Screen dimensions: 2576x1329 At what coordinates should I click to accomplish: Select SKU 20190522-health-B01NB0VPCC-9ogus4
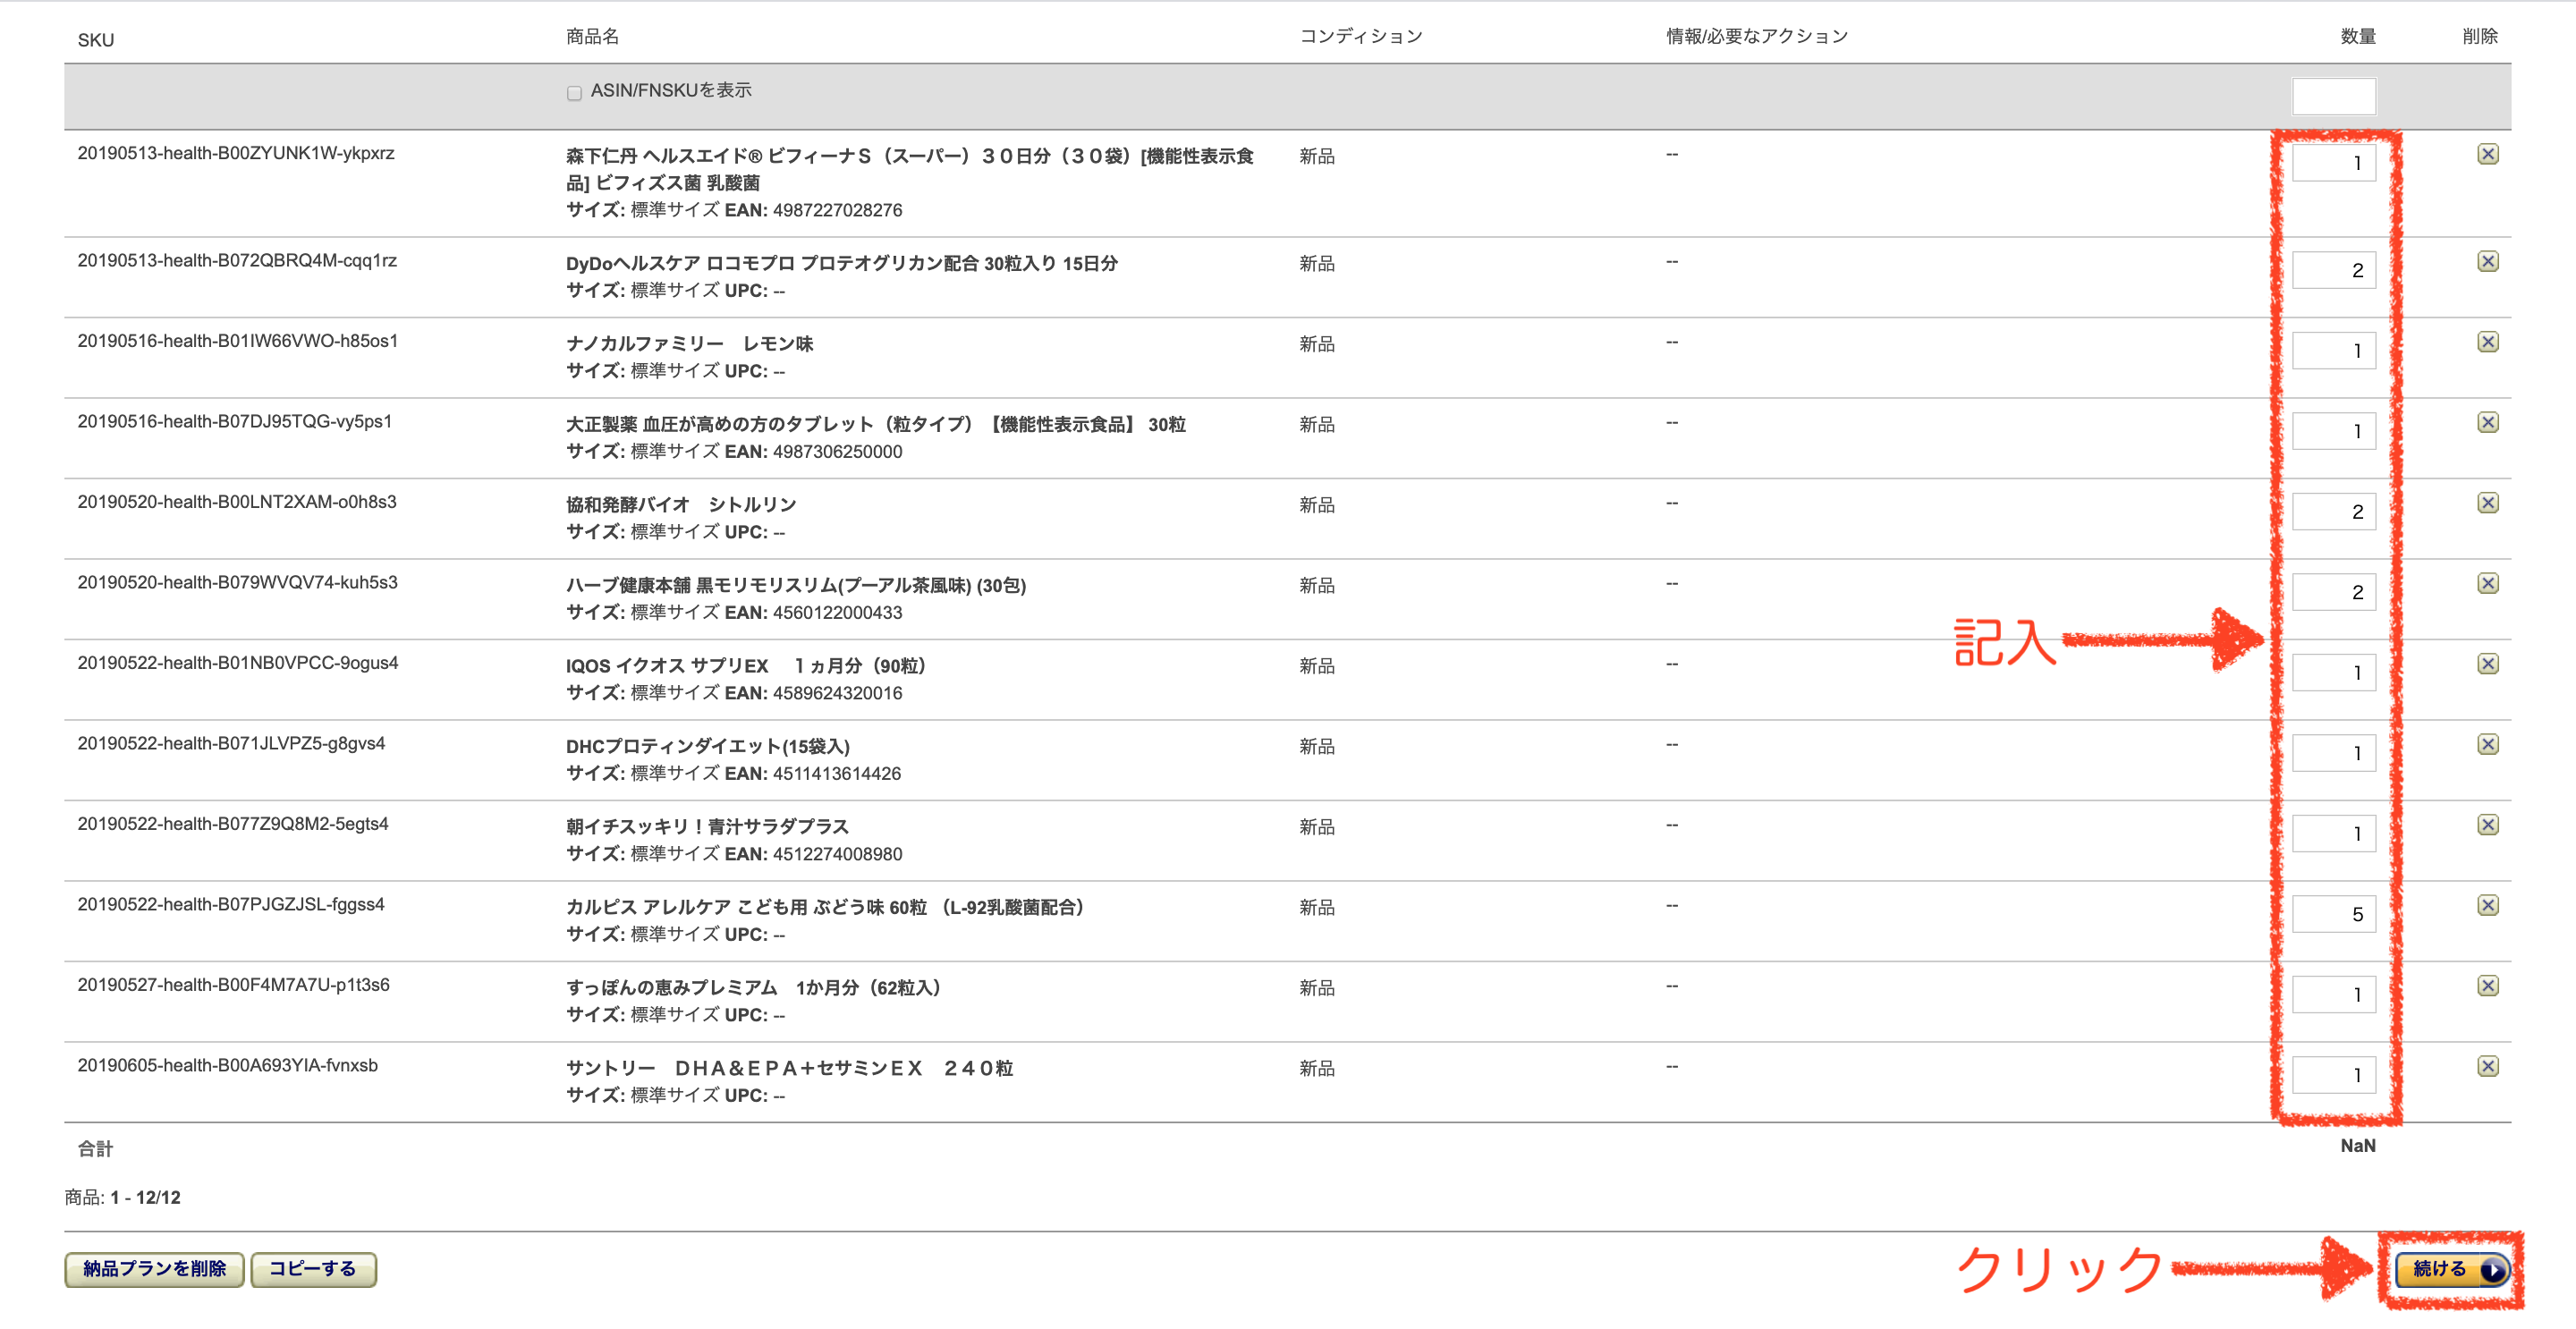[238, 663]
